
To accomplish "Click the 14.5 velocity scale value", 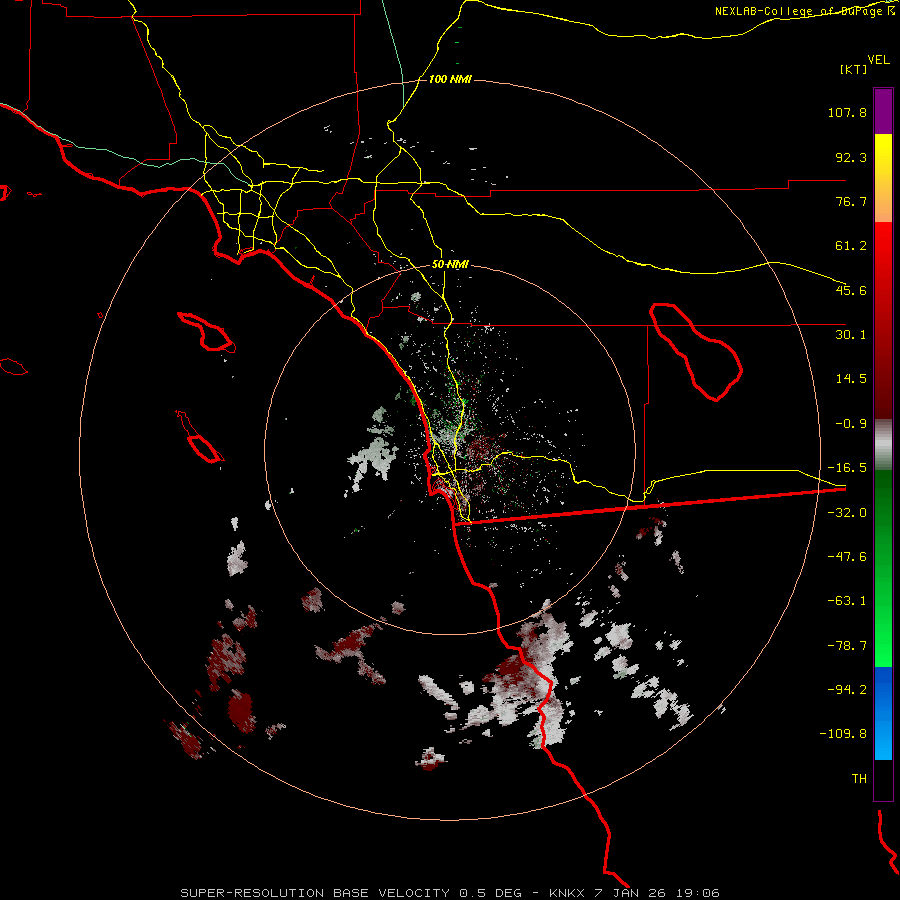I will 851,379.
